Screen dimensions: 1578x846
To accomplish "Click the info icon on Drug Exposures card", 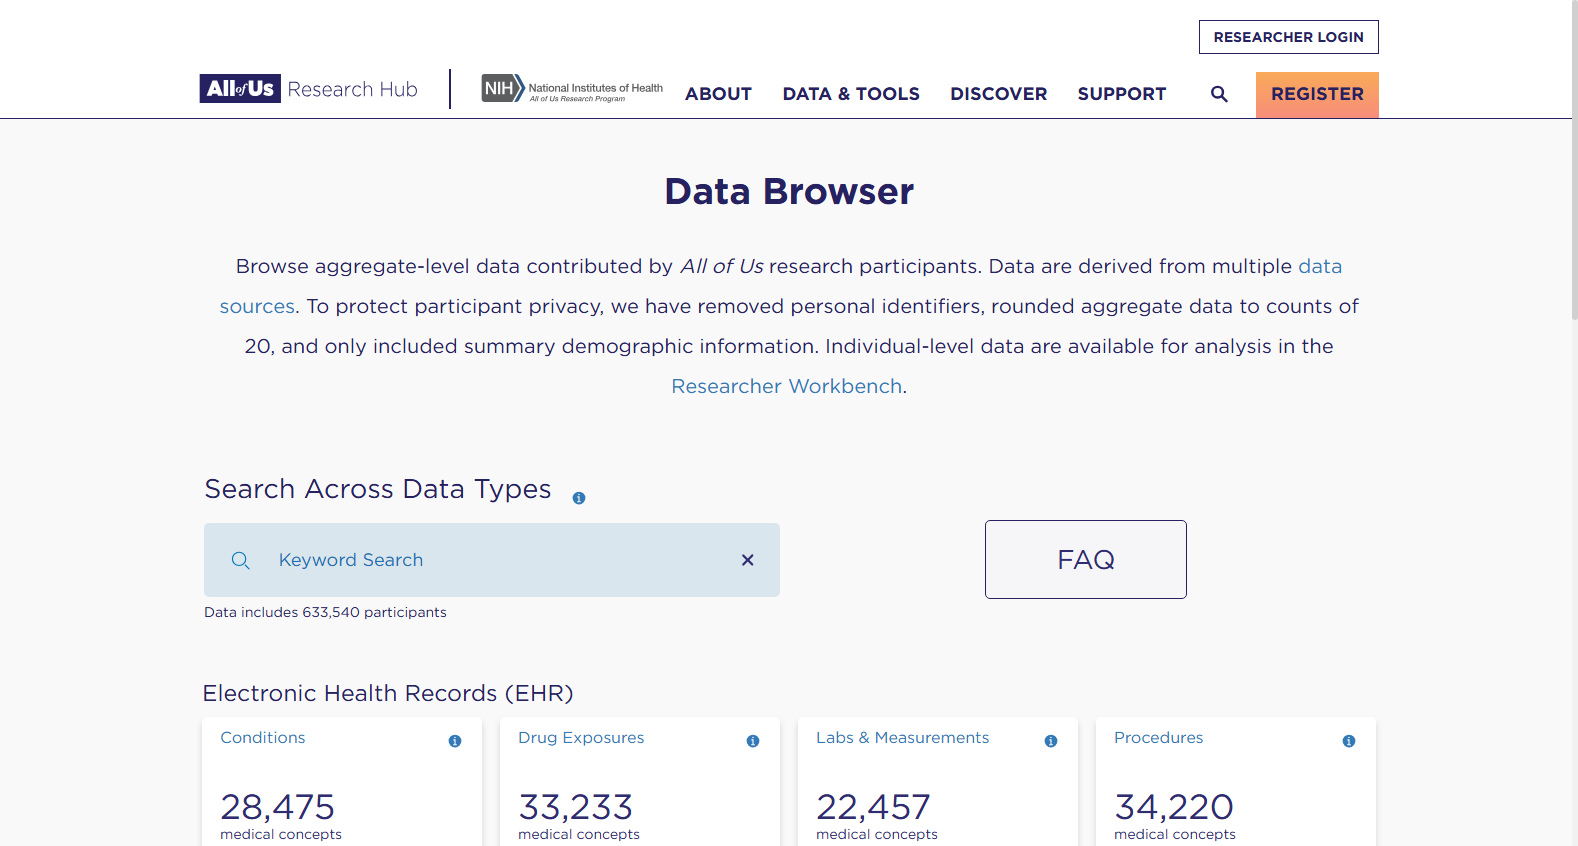I will (x=753, y=741).
